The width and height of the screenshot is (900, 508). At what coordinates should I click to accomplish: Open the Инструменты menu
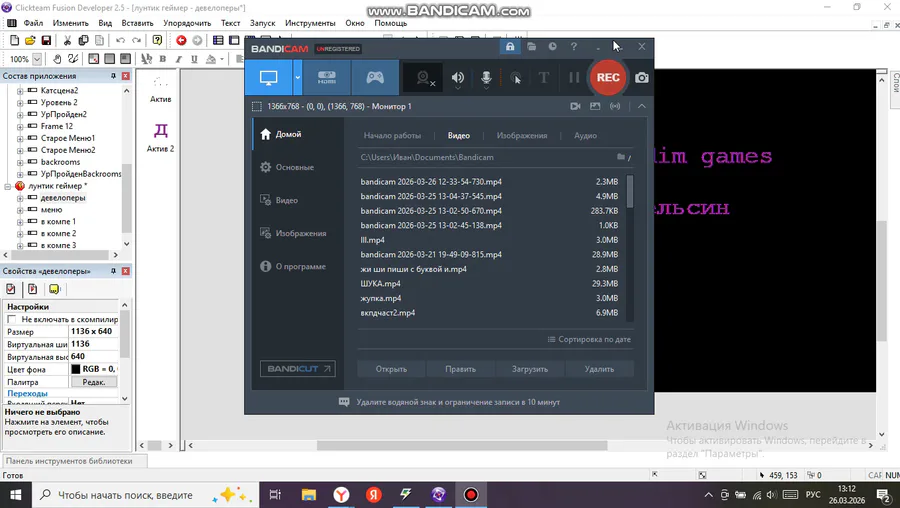(310, 23)
